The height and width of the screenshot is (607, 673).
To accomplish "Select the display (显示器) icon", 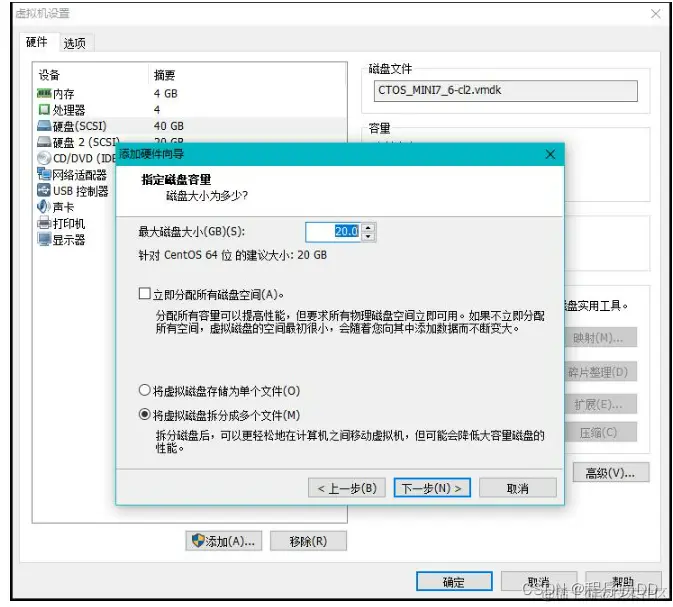I will (x=44, y=239).
